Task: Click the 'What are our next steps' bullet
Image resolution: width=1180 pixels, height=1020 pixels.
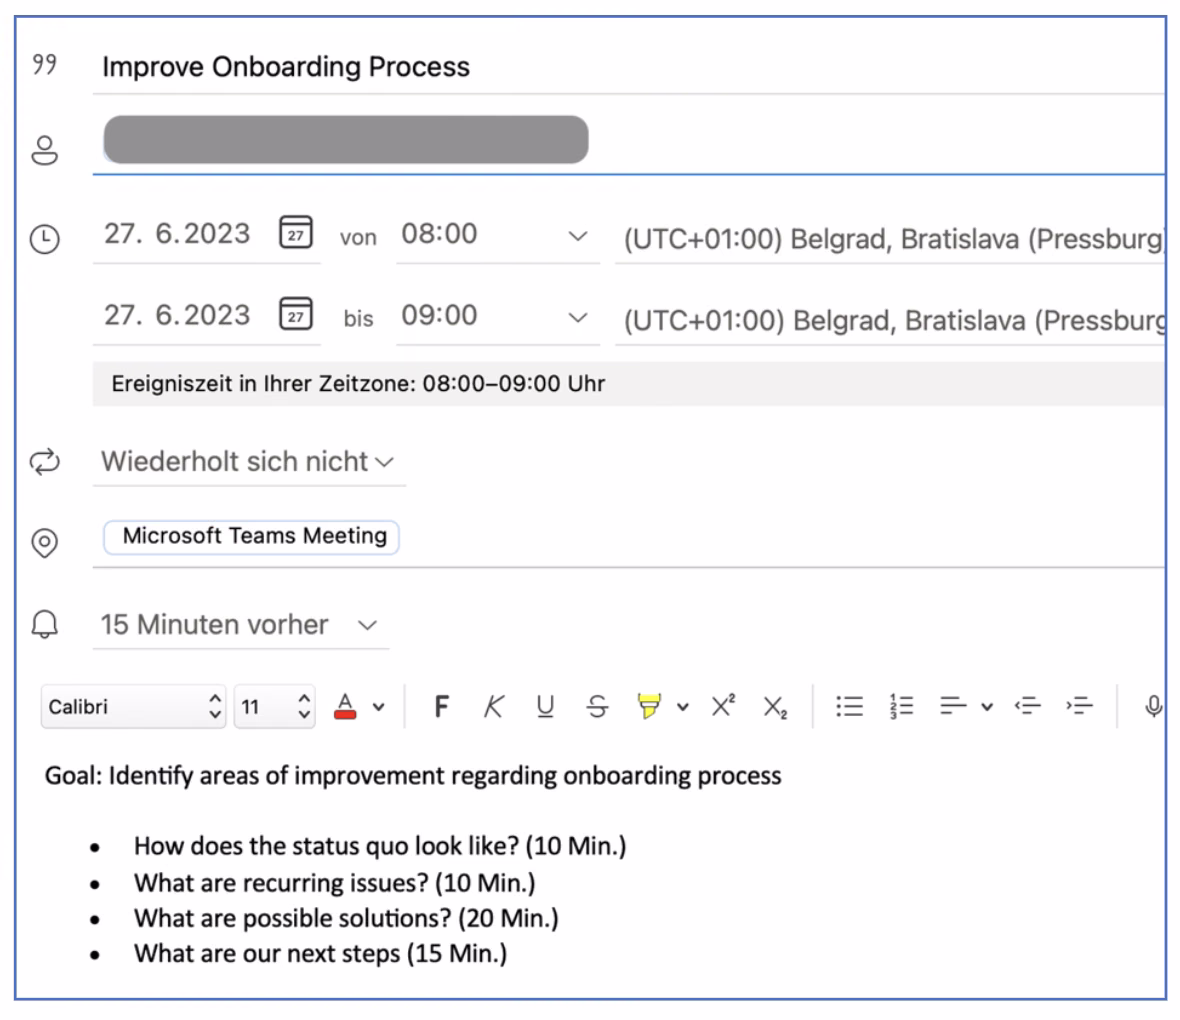Action: click(x=321, y=953)
